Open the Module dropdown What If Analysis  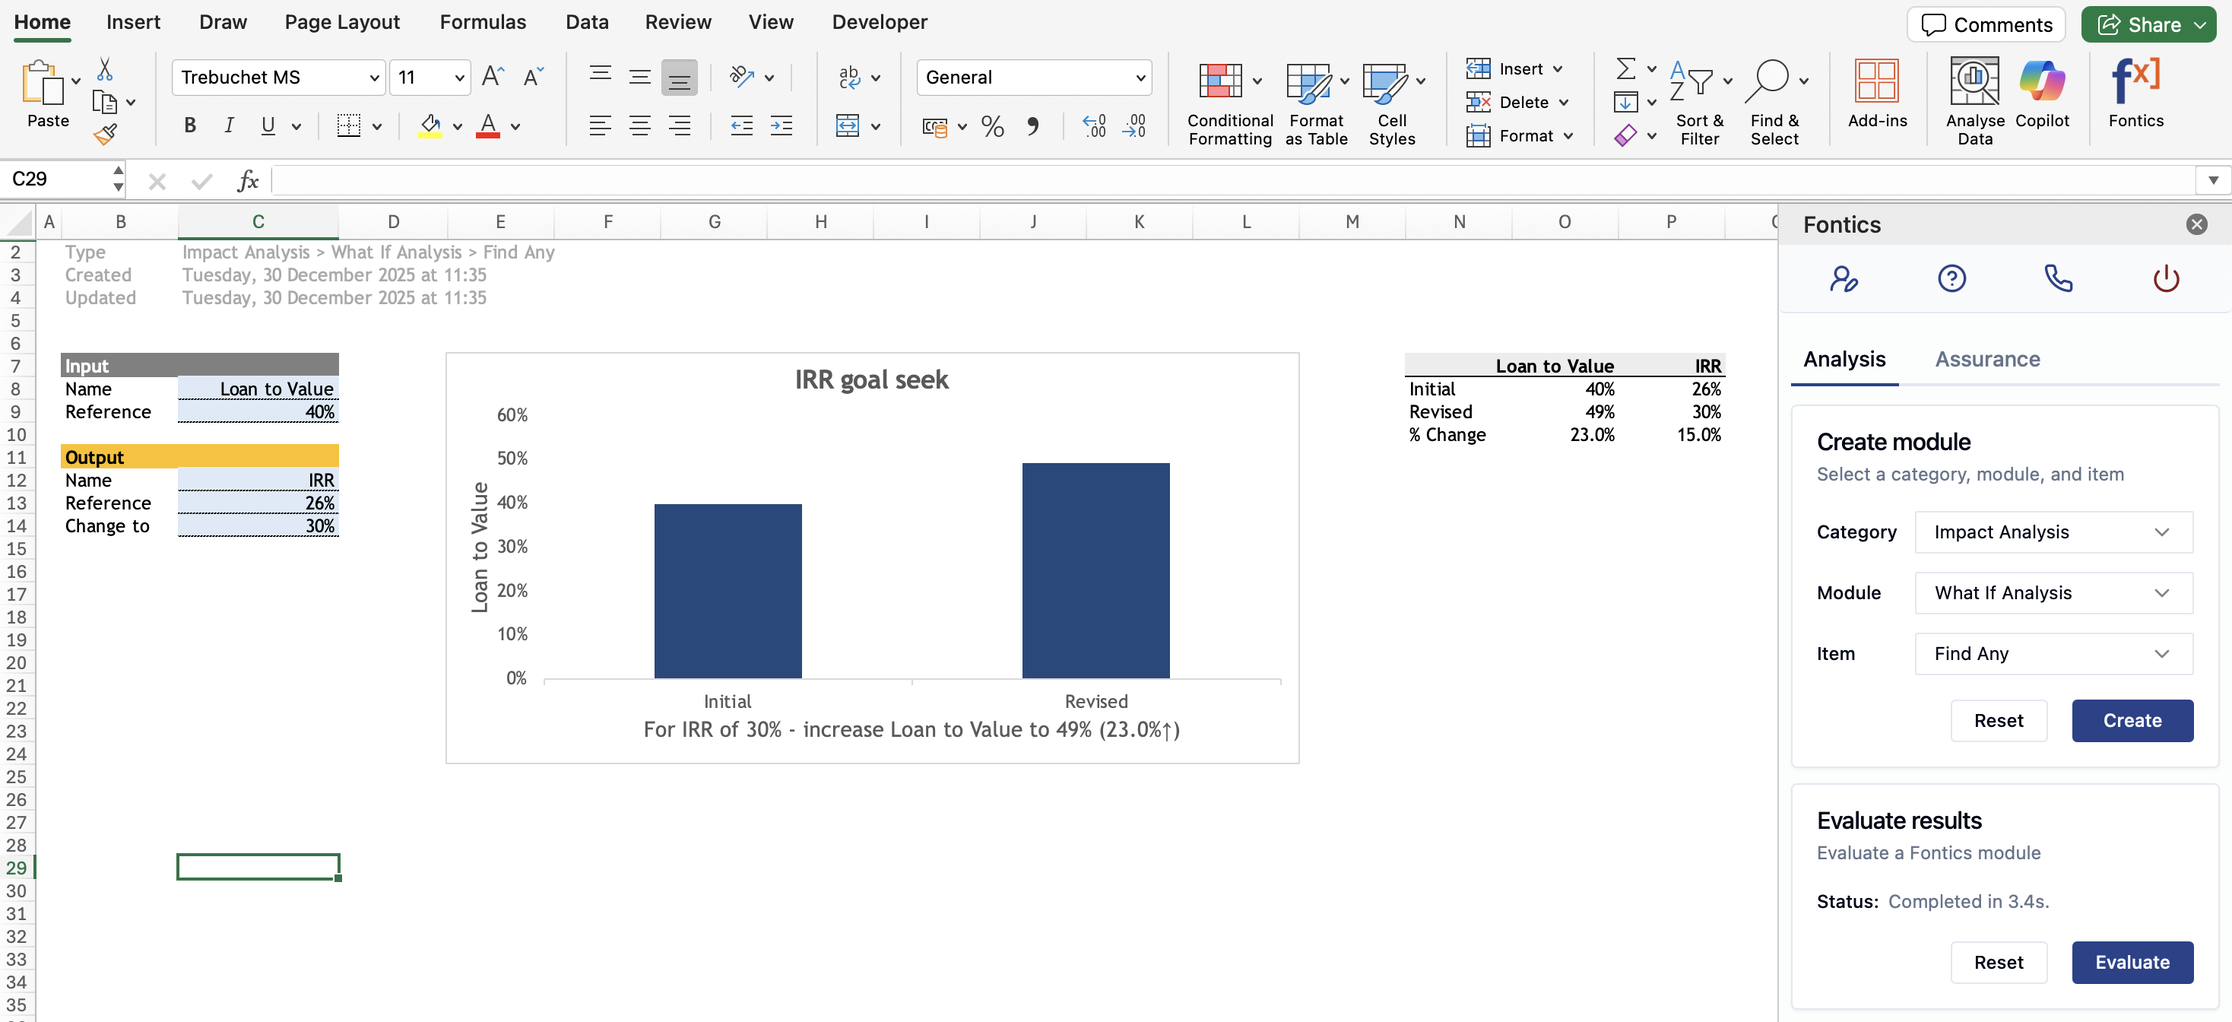pos(2053,593)
